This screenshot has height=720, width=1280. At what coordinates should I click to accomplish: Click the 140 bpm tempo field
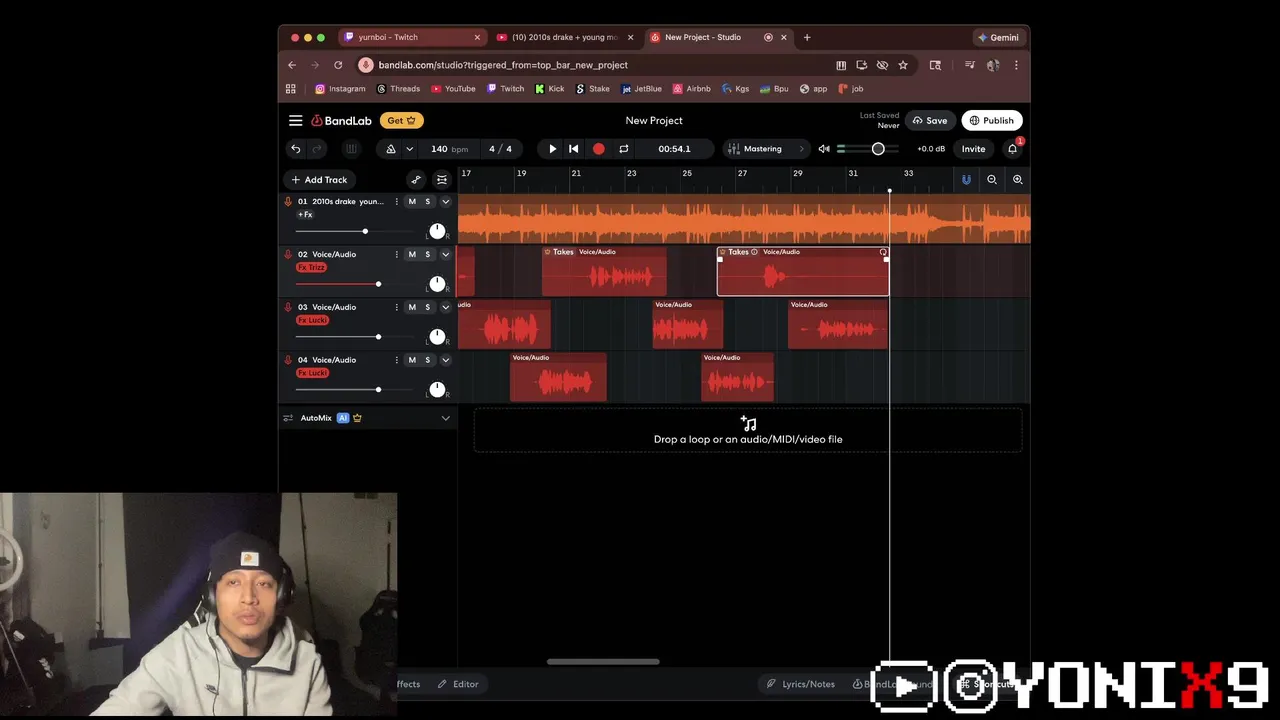click(449, 149)
